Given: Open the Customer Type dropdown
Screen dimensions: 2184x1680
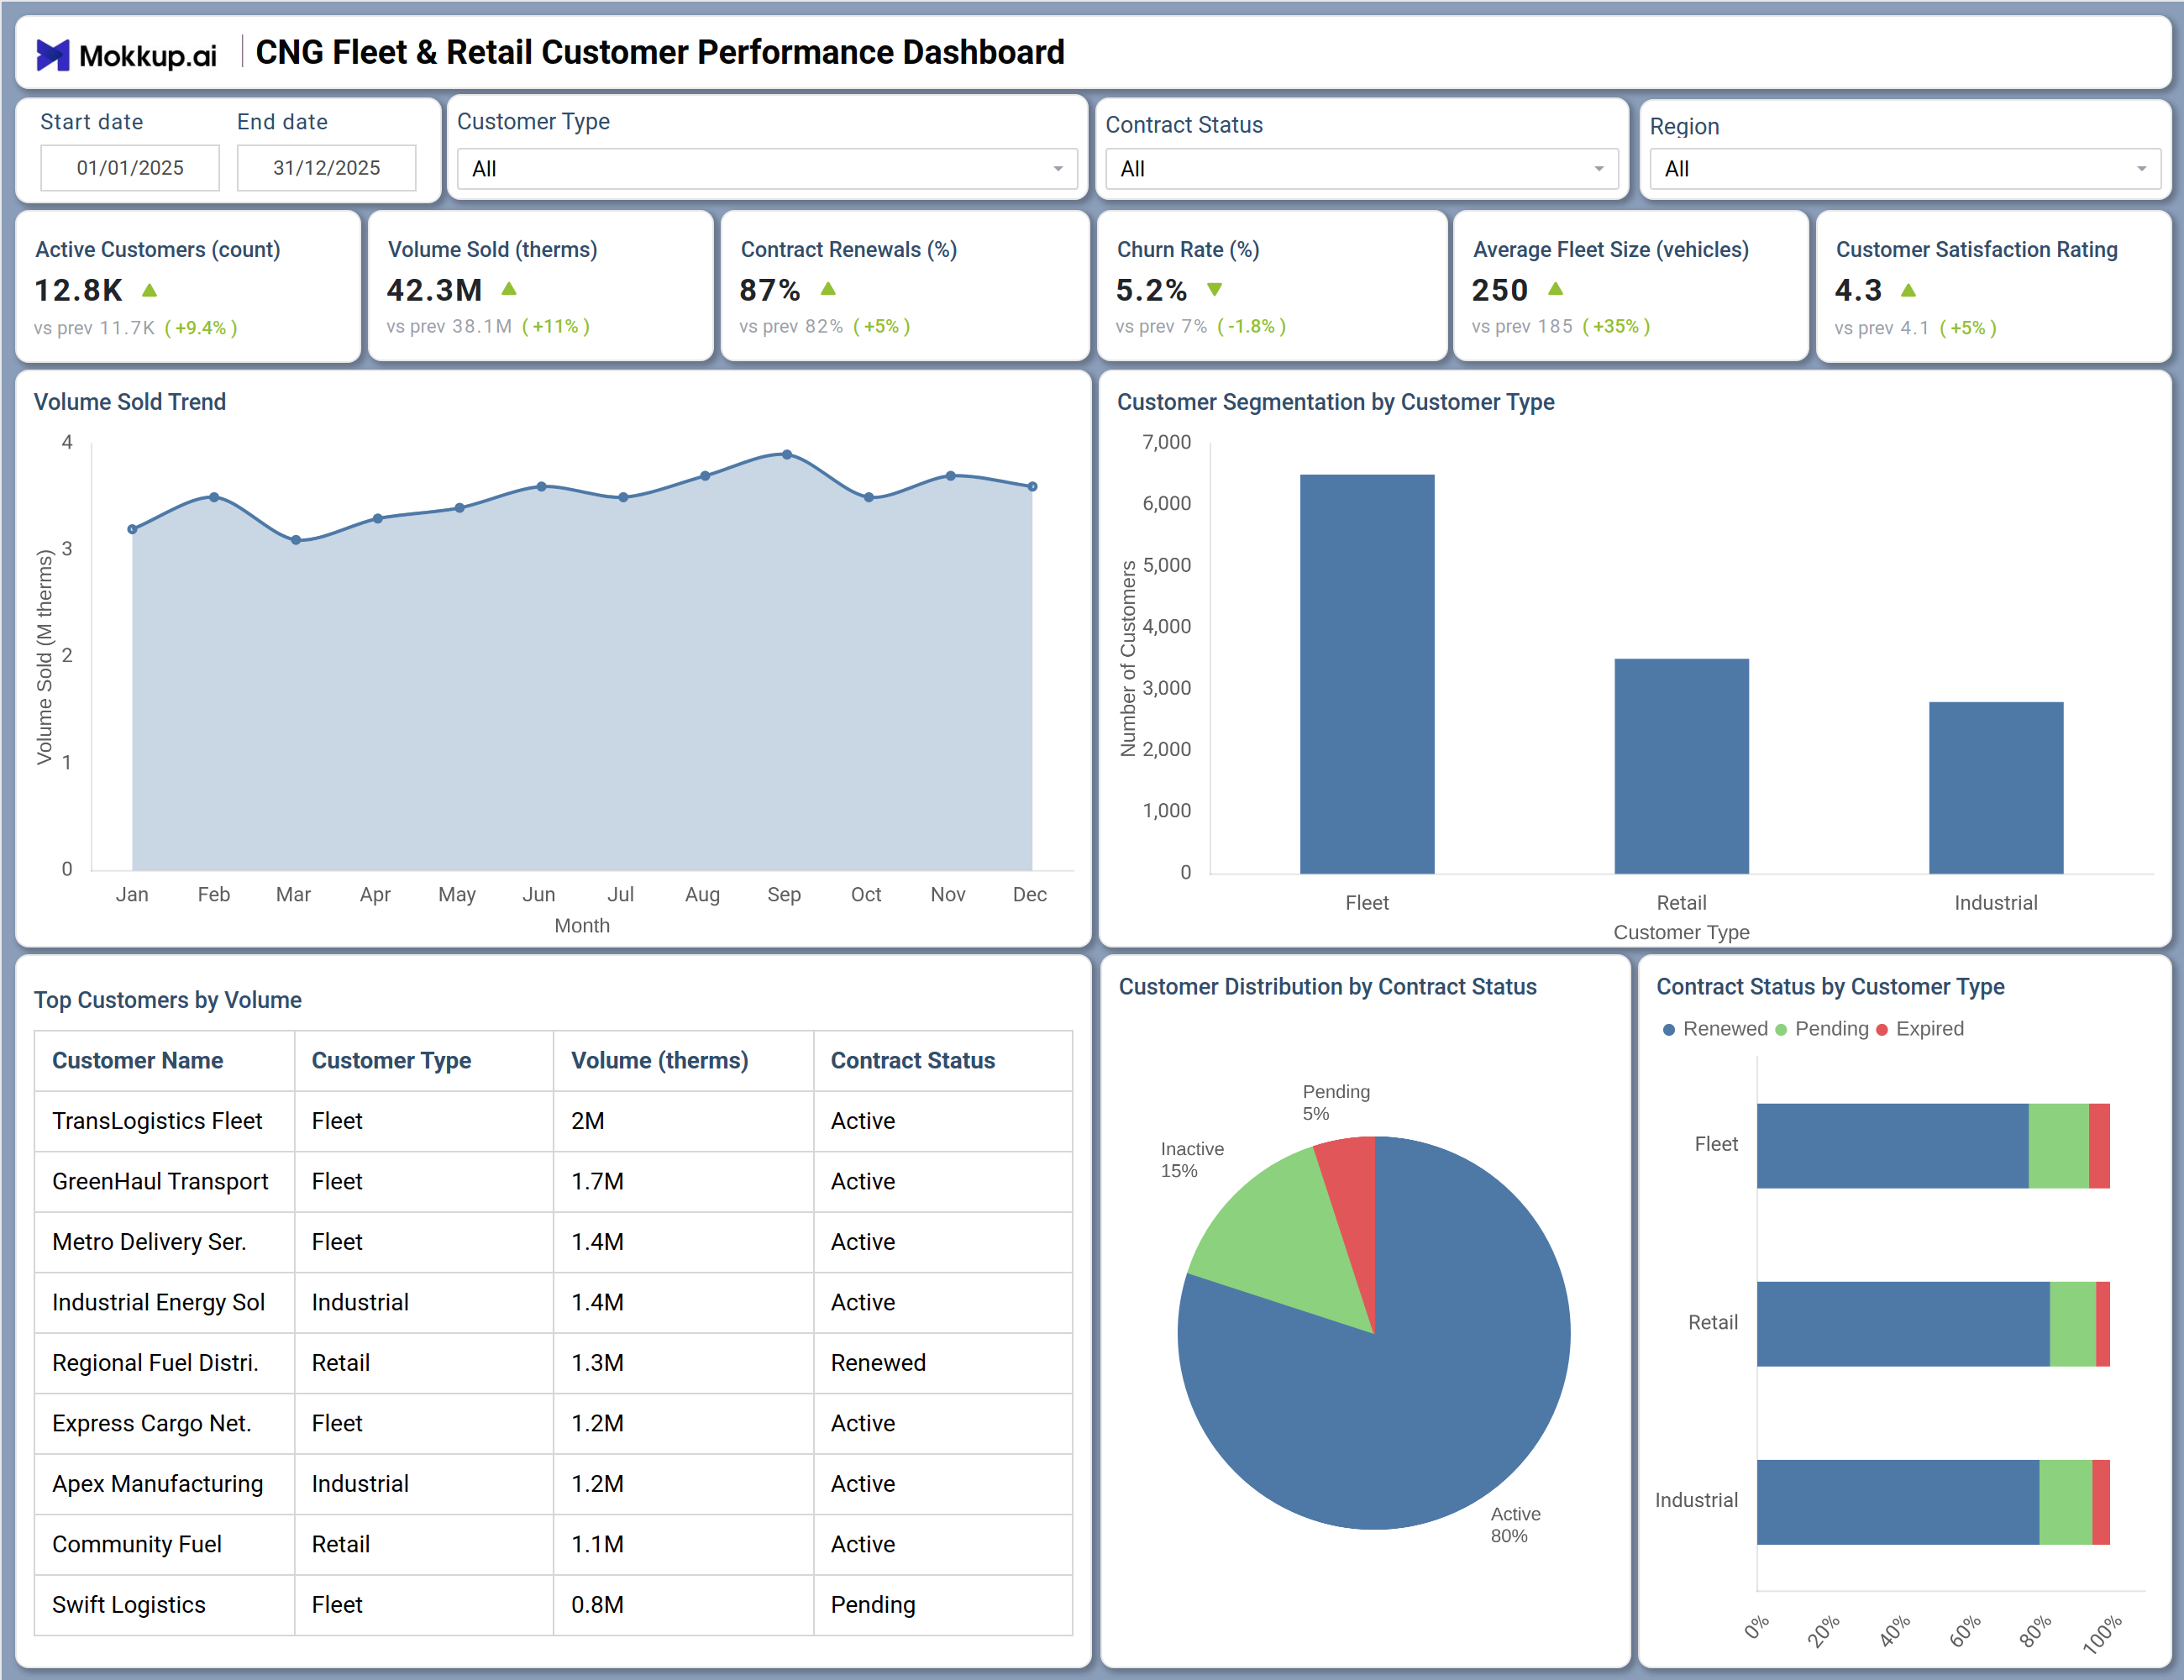Looking at the screenshot, I should click(767, 169).
